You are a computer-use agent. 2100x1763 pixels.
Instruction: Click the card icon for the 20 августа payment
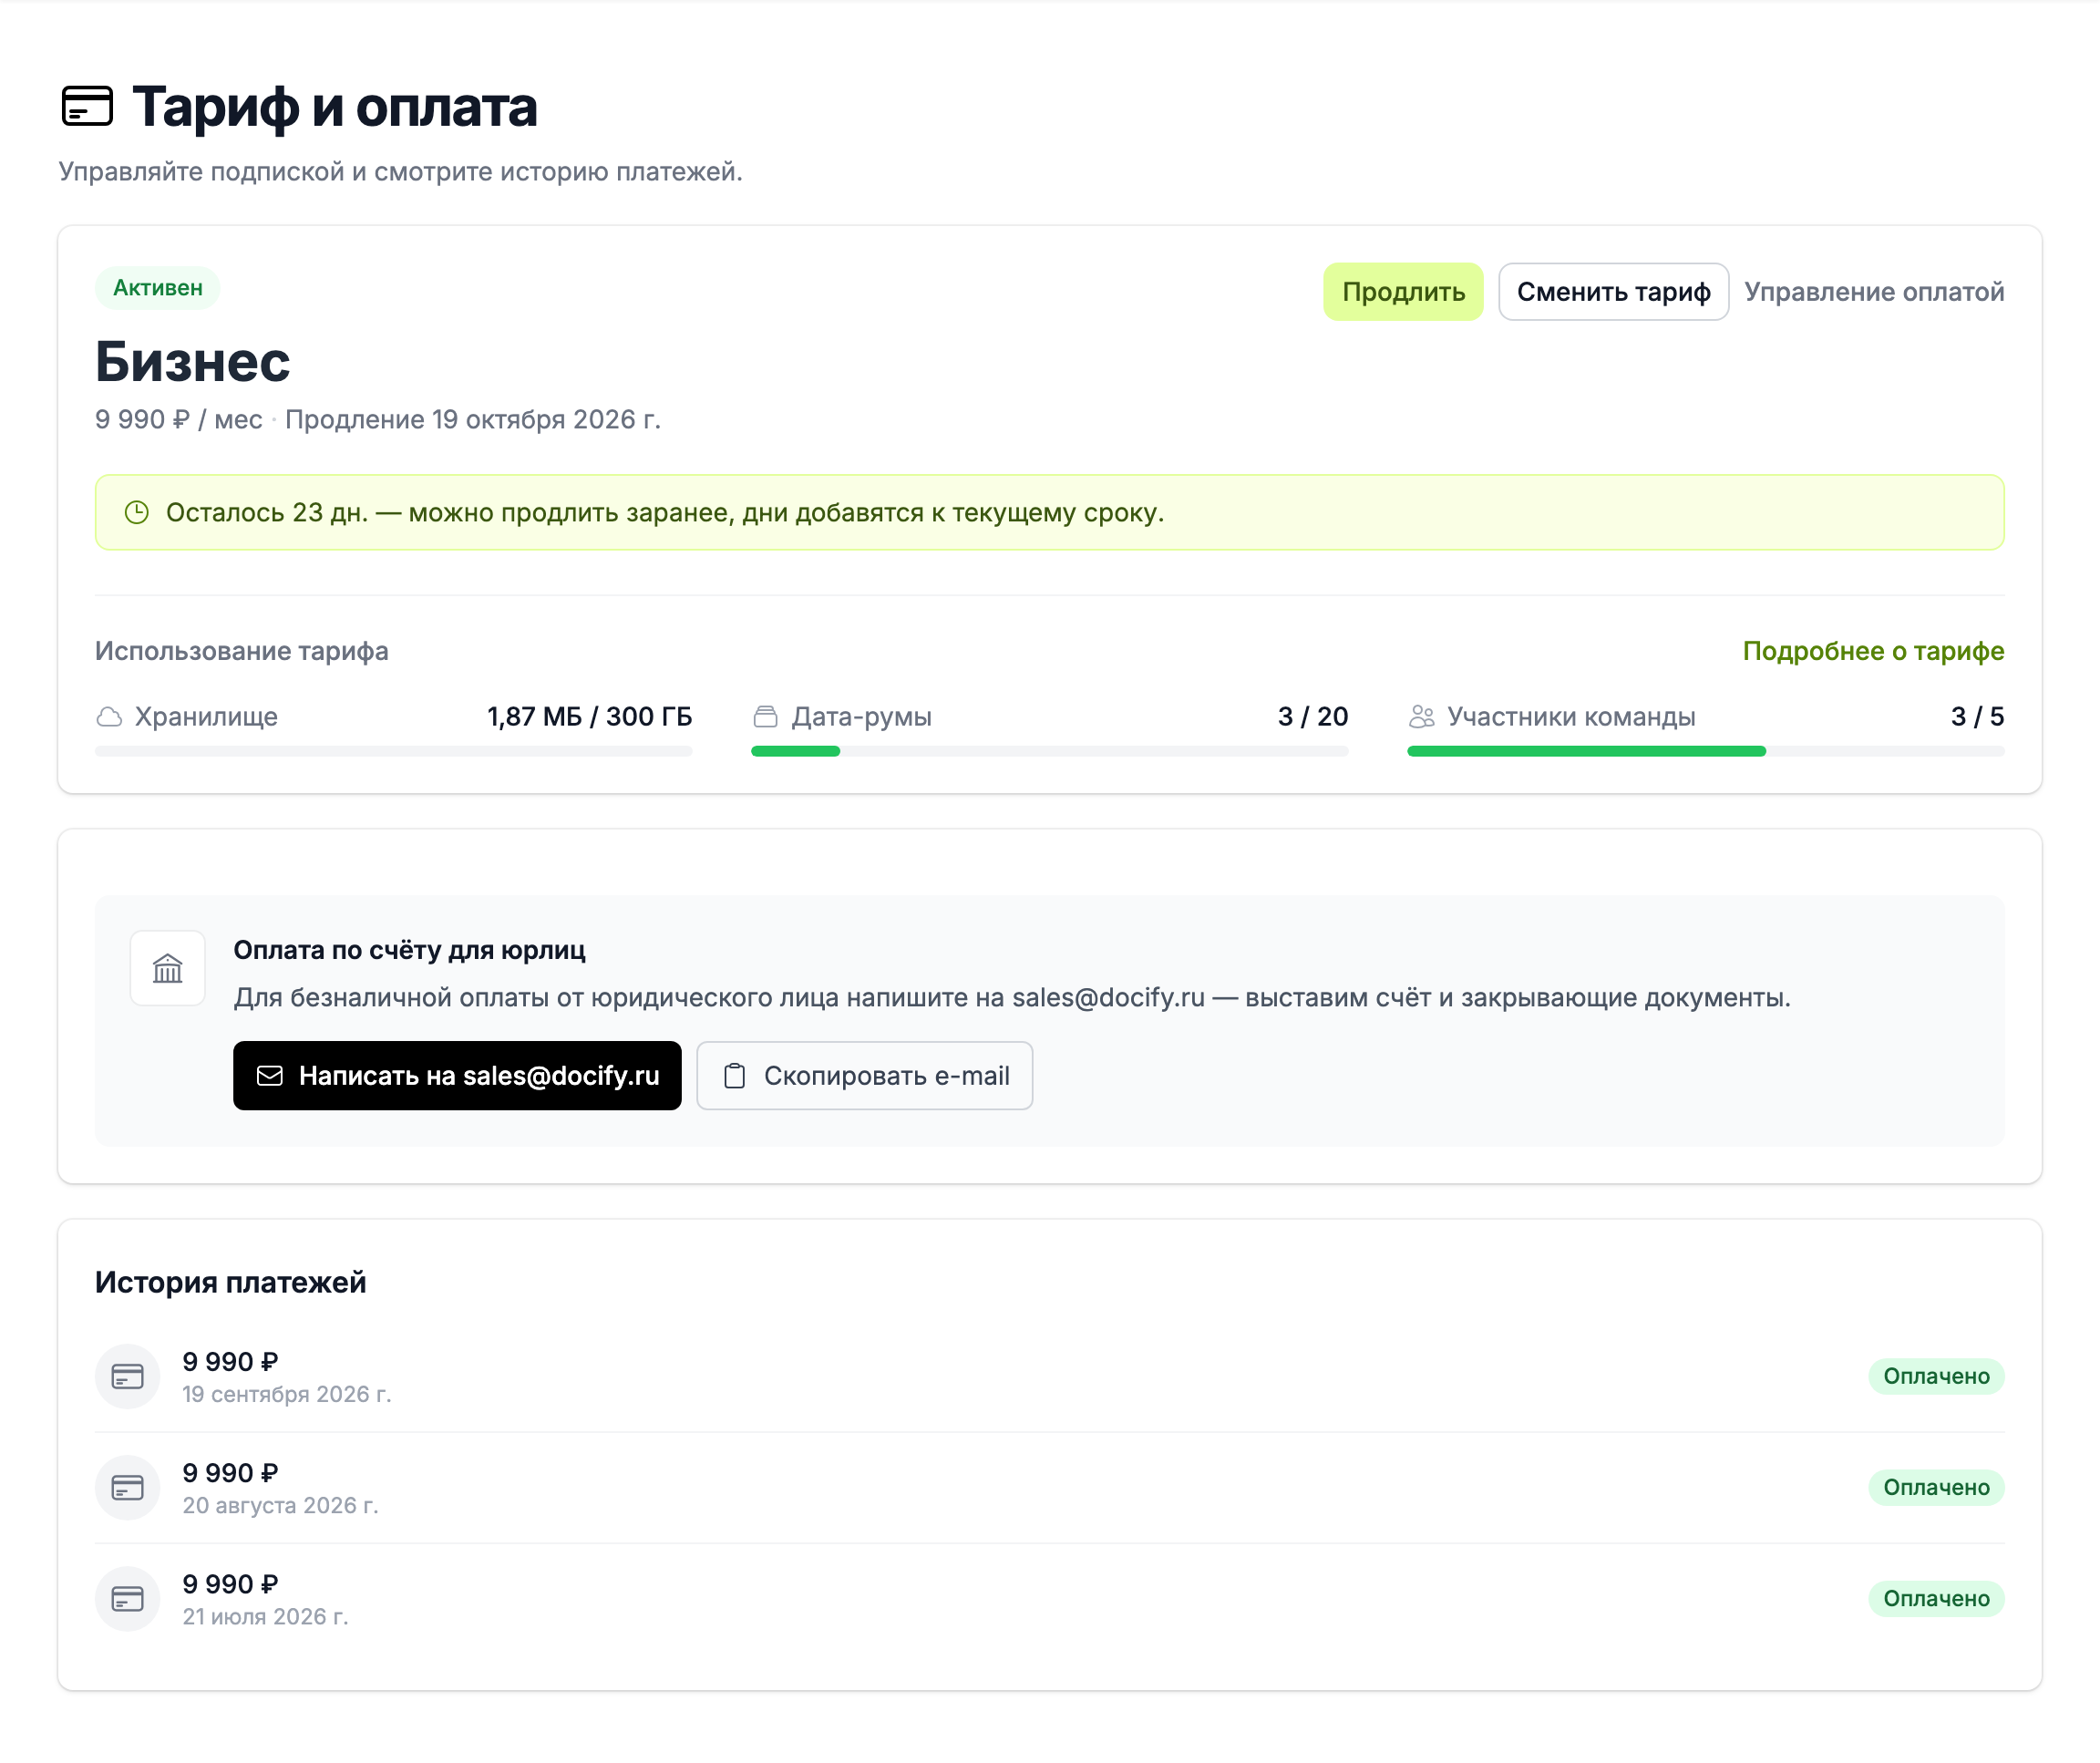[x=128, y=1488]
